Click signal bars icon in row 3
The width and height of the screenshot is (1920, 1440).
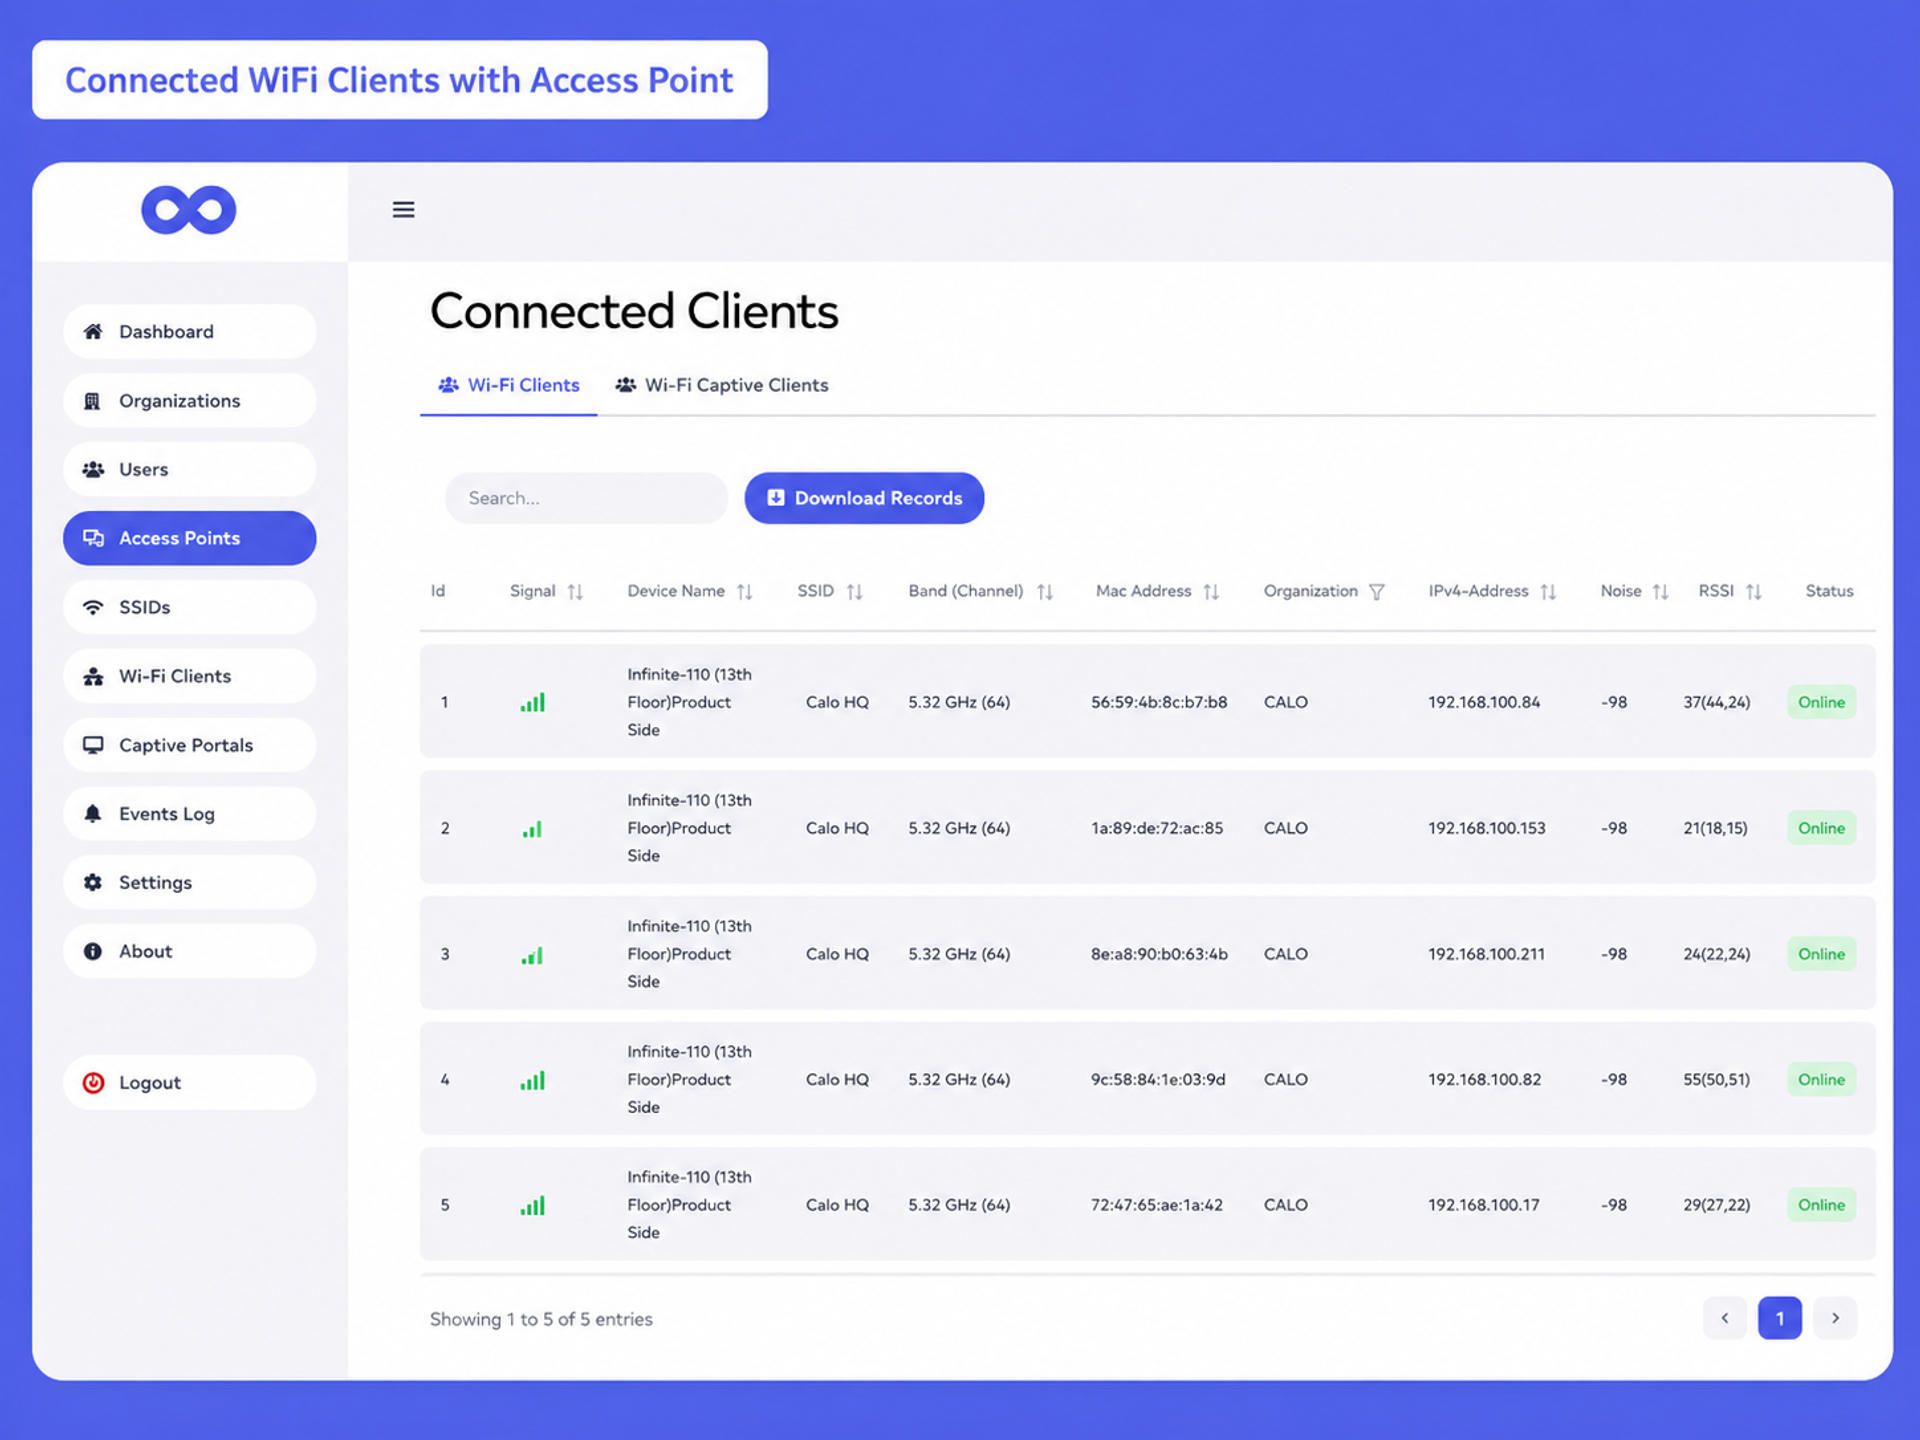point(532,956)
